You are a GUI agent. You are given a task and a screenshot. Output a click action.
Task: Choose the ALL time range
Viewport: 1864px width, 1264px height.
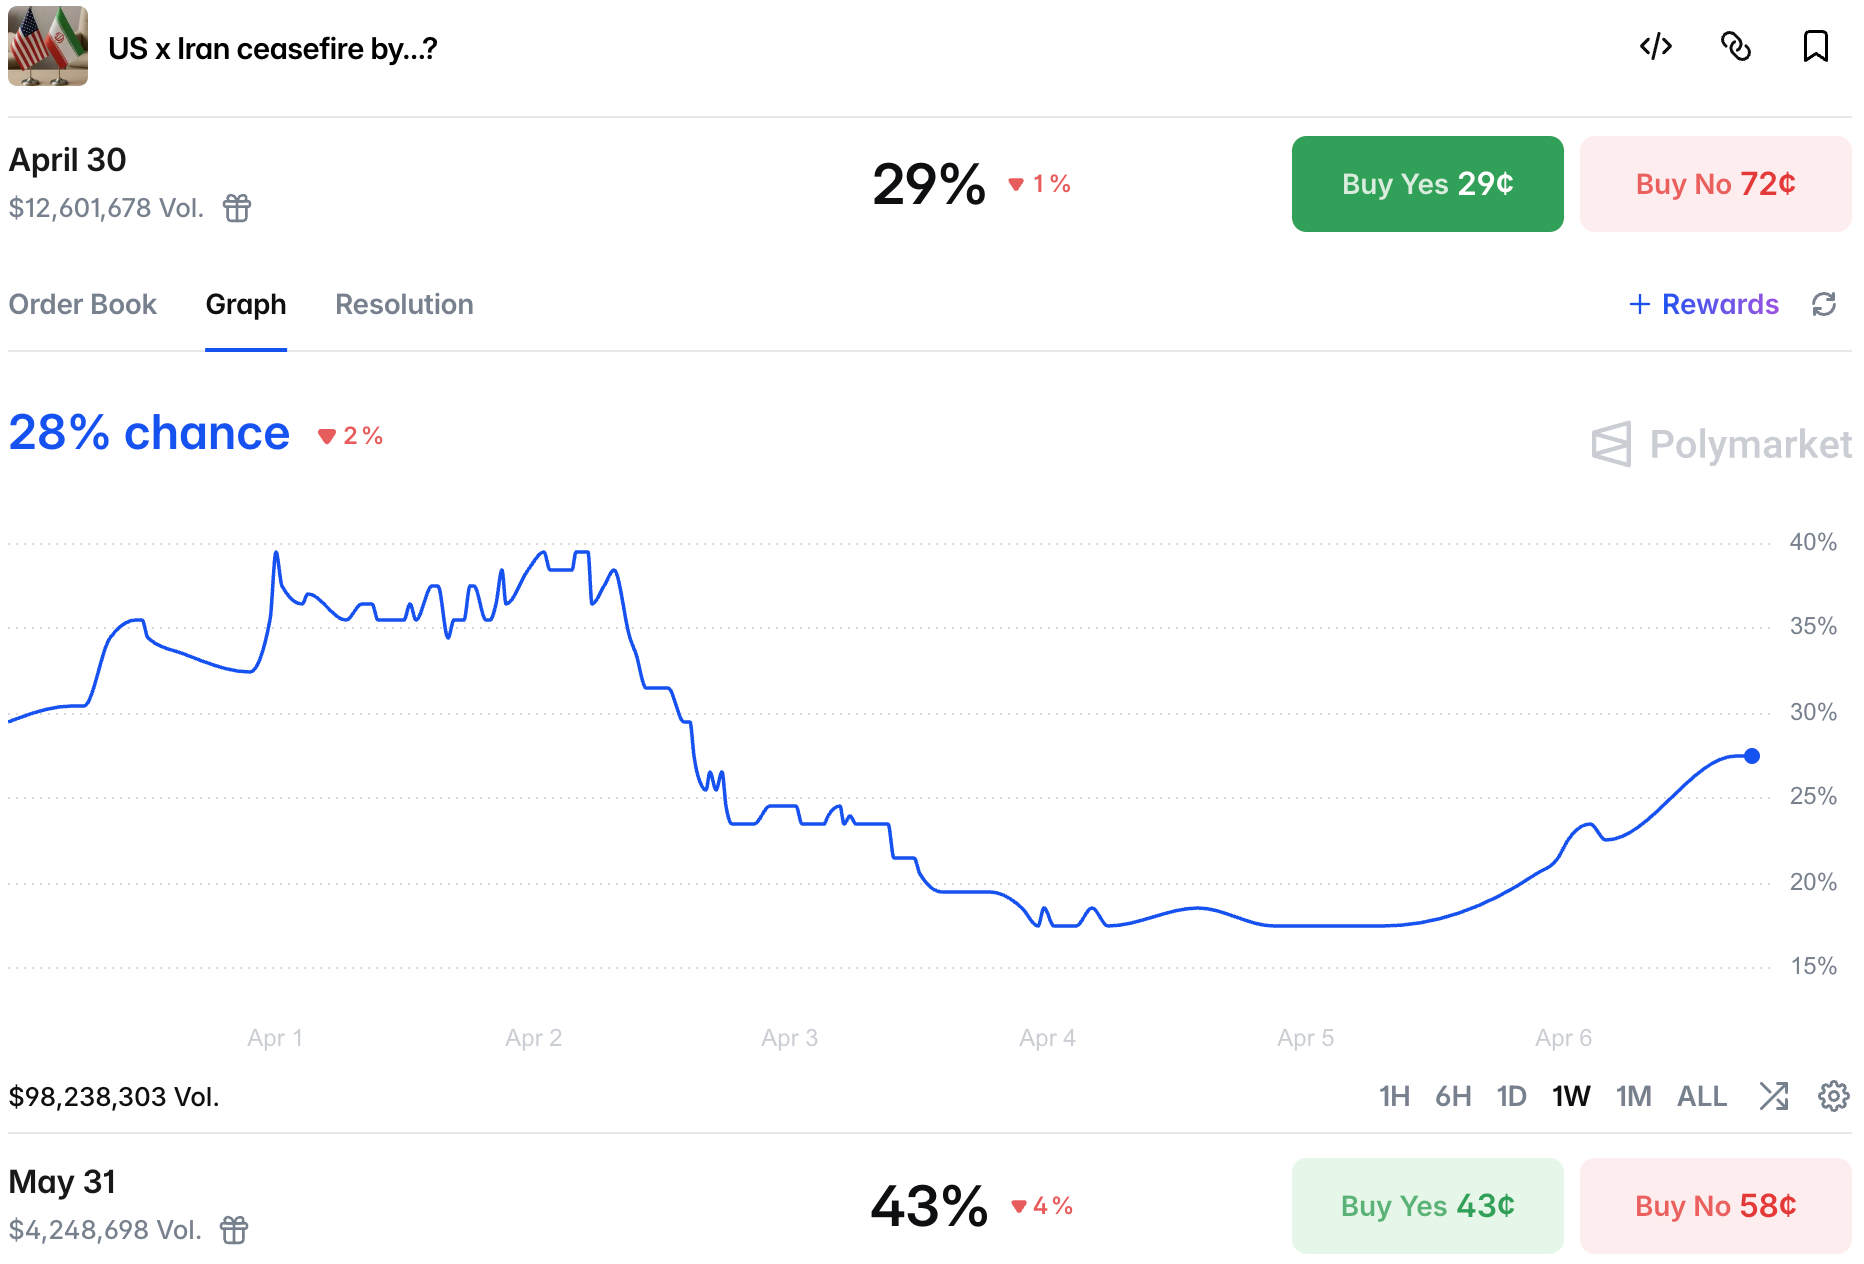coord(1701,1096)
